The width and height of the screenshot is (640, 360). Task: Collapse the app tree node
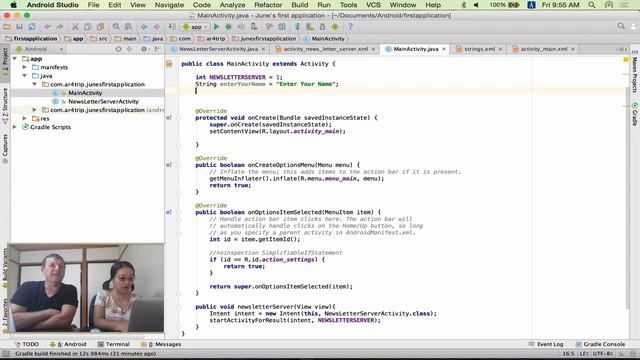tap(15, 59)
